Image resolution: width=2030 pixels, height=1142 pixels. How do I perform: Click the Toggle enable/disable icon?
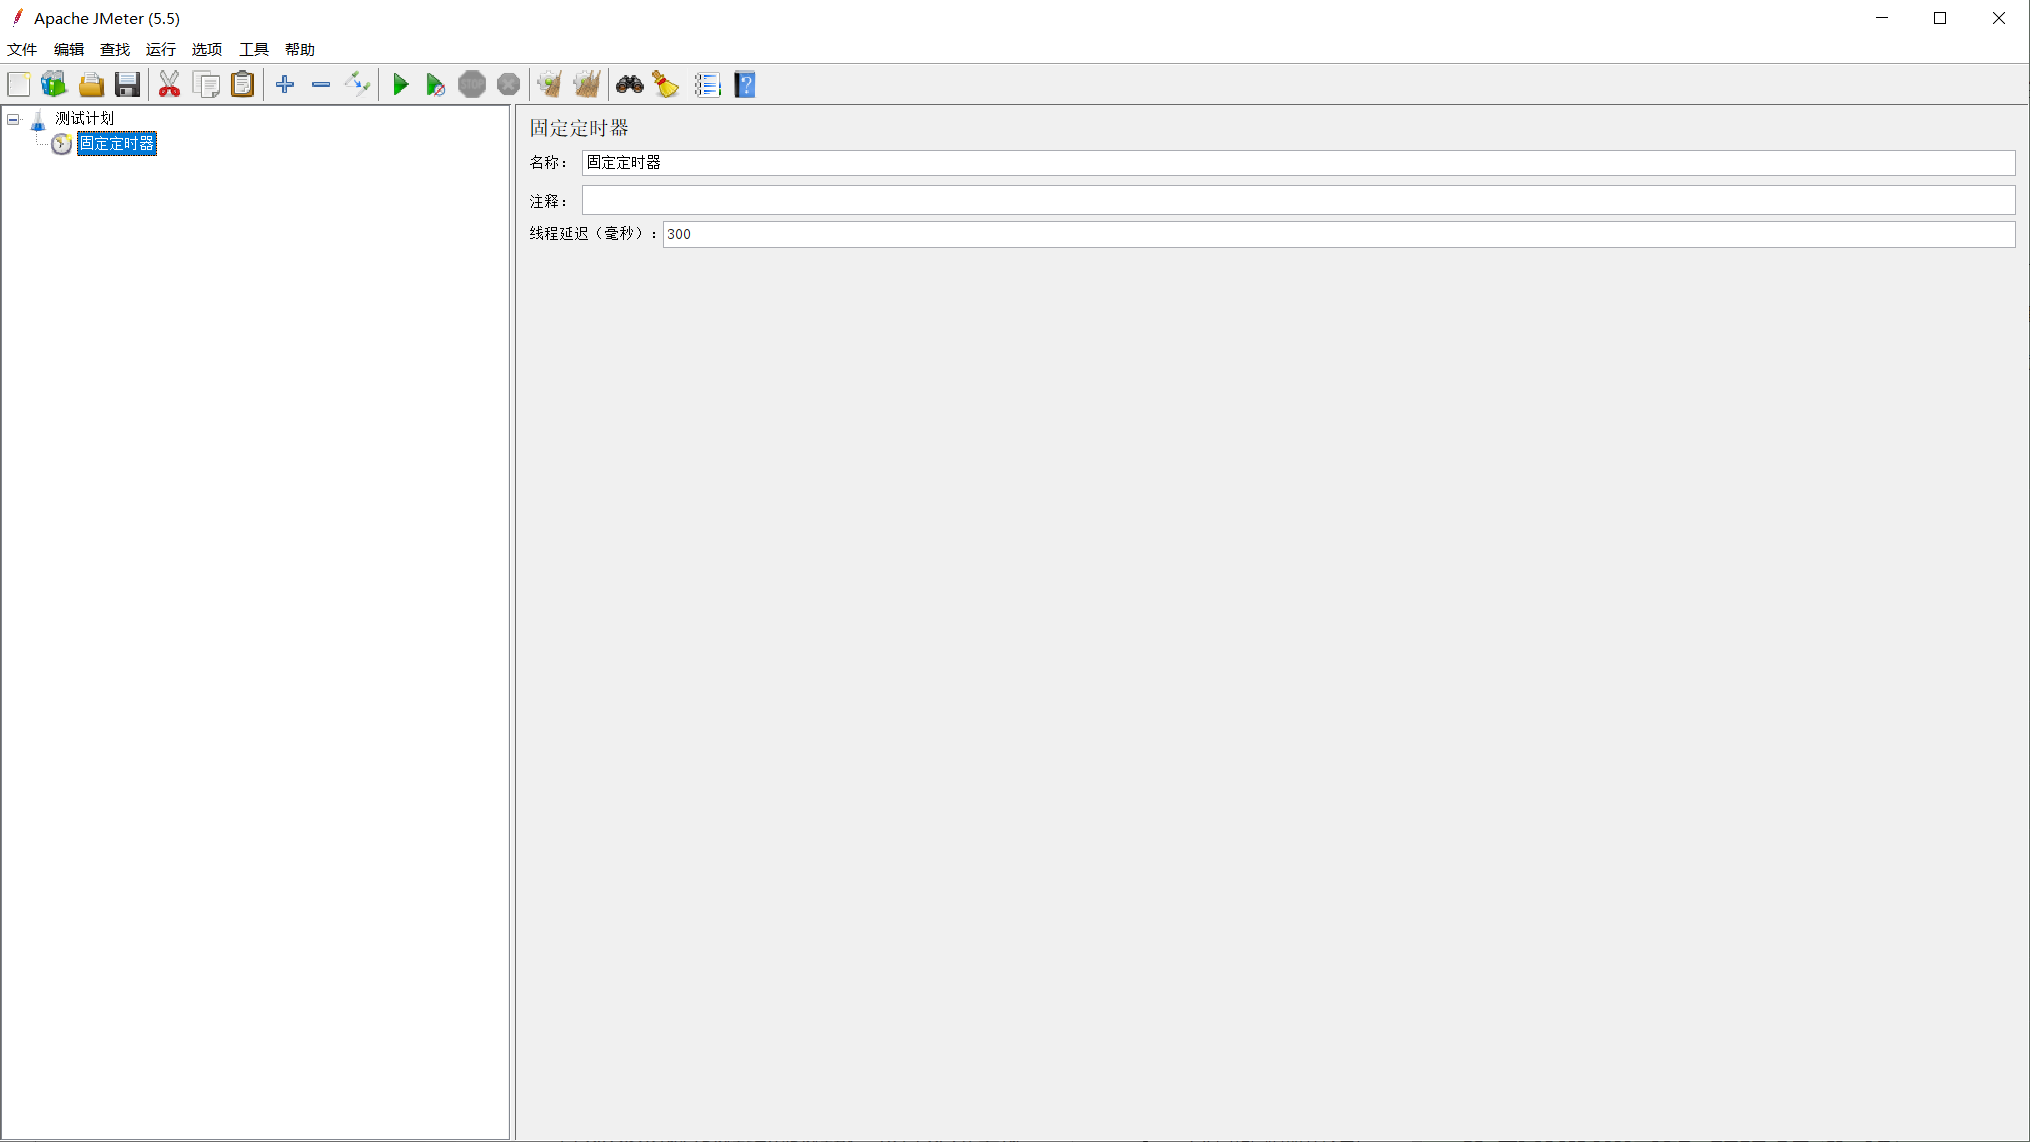point(357,85)
